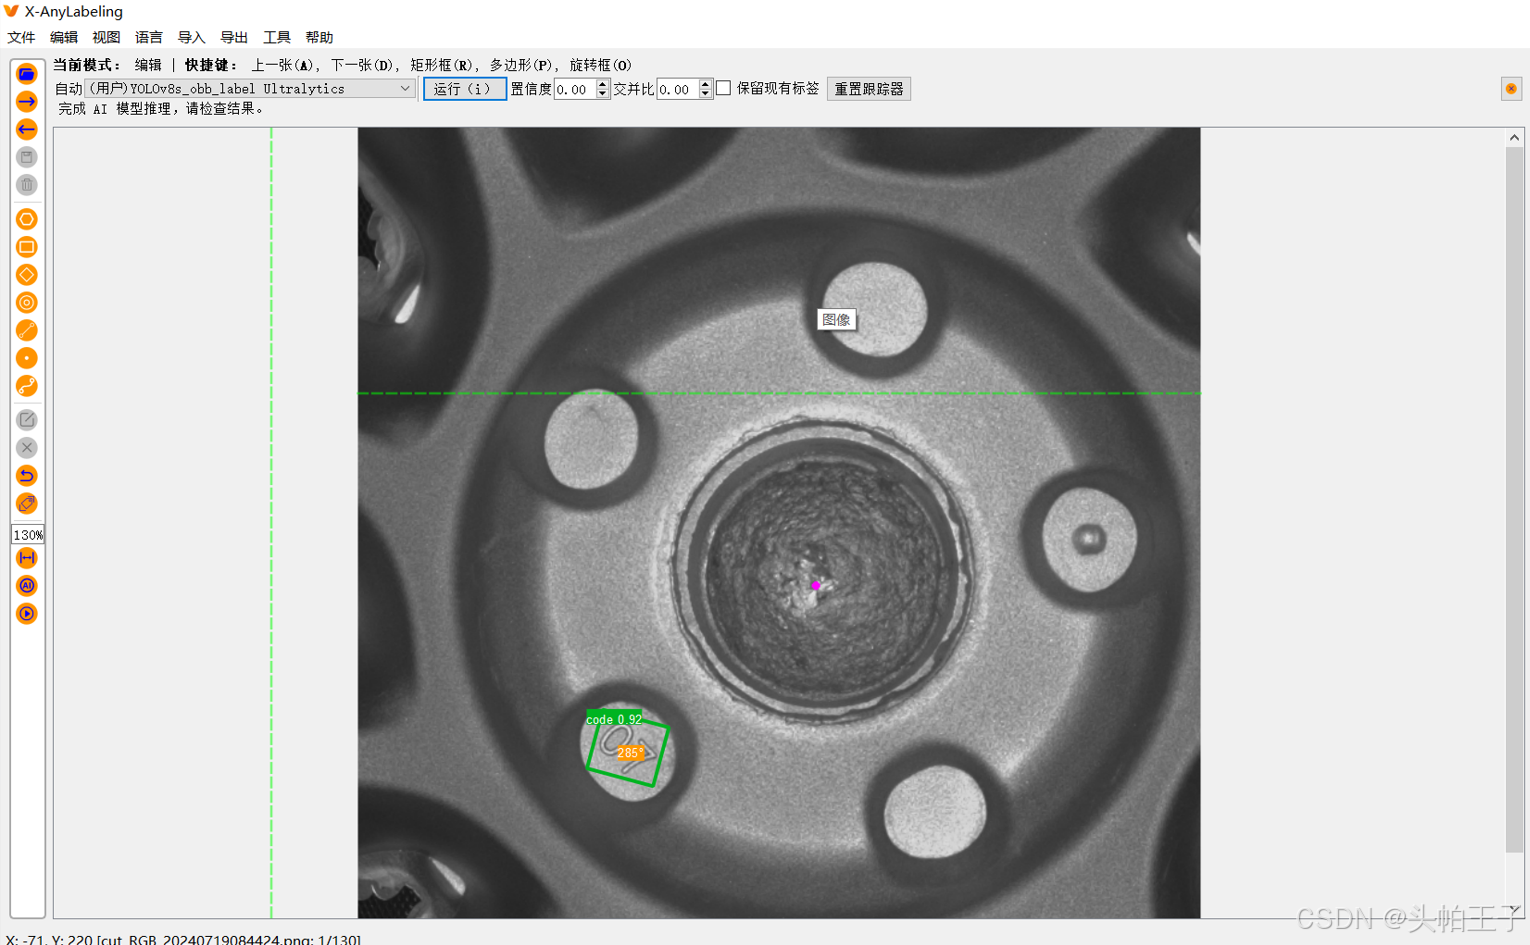1530x945 pixels.
Task: Open the 帮助 menu
Action: point(319,37)
